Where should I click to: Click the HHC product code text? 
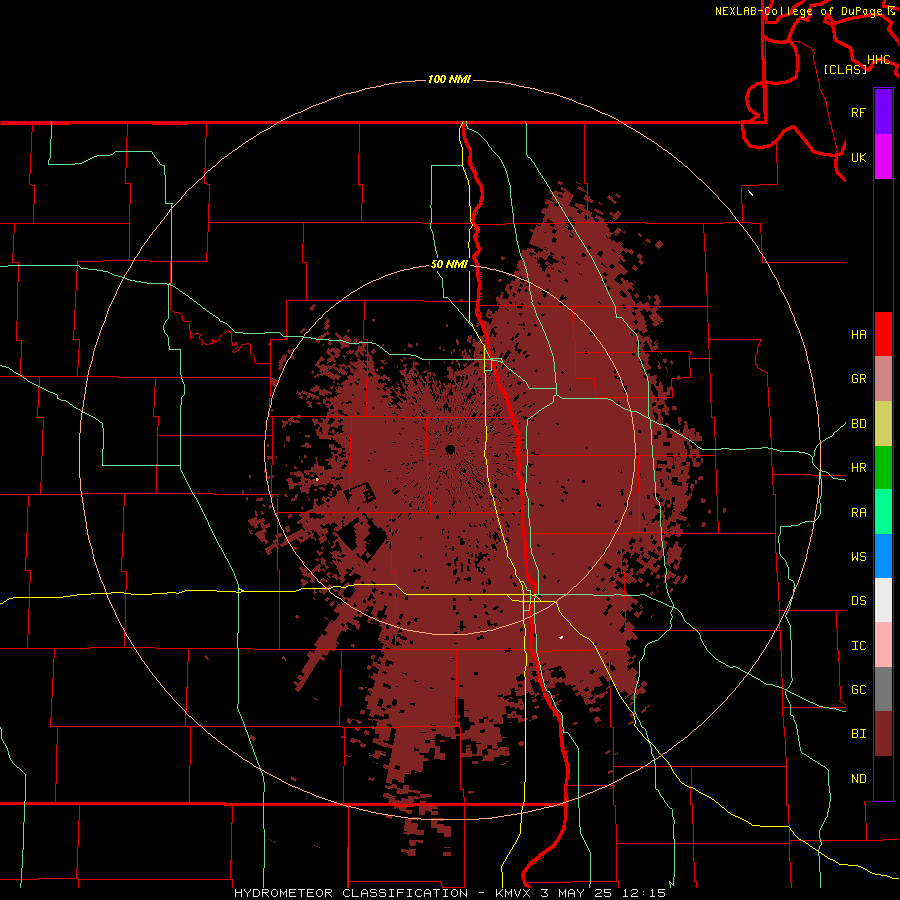click(878, 59)
